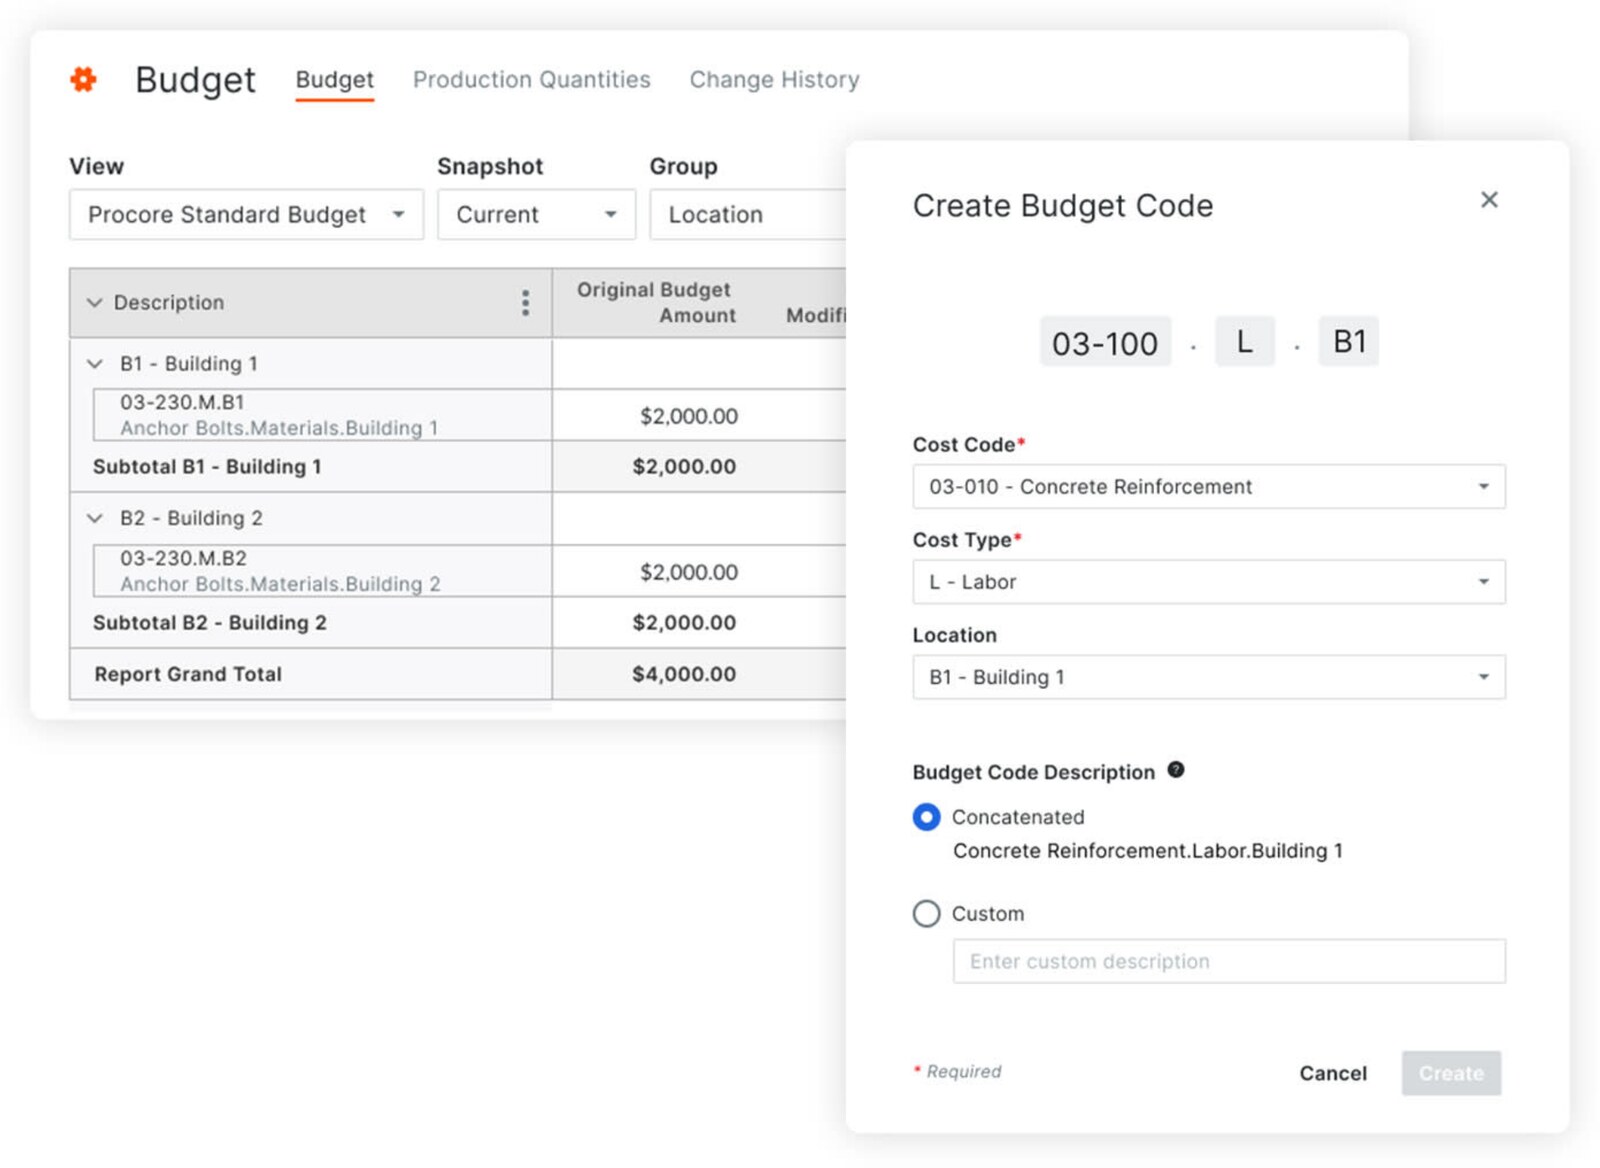Open the Location group dropdown

[748, 215]
